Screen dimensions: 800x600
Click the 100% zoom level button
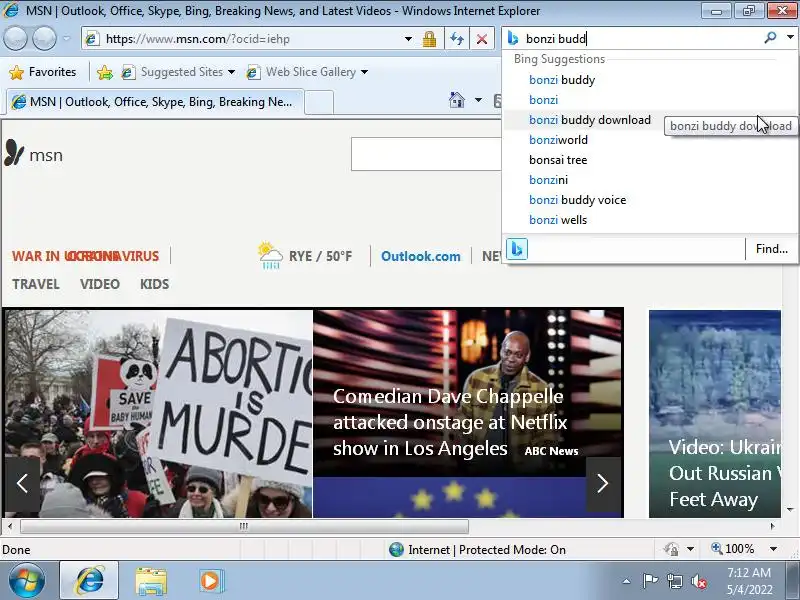pos(733,549)
